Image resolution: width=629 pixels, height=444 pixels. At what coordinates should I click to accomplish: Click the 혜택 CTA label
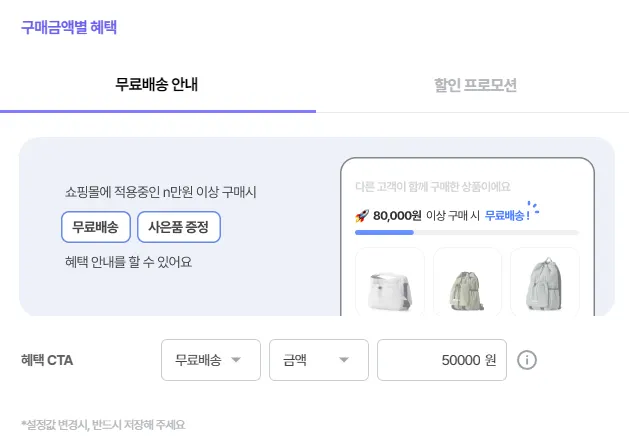coord(47,360)
